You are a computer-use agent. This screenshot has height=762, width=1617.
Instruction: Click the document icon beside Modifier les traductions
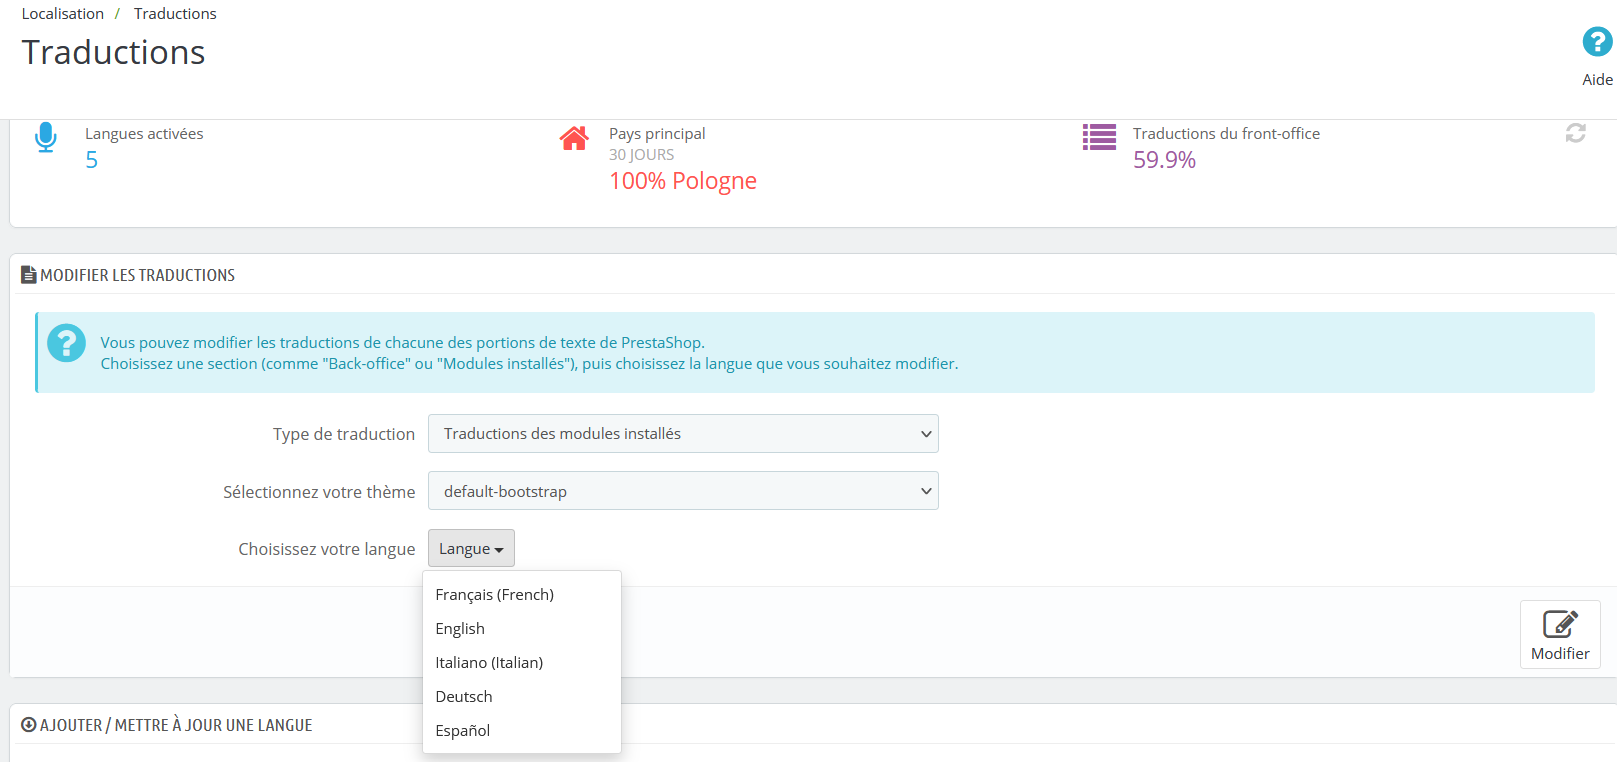(29, 275)
